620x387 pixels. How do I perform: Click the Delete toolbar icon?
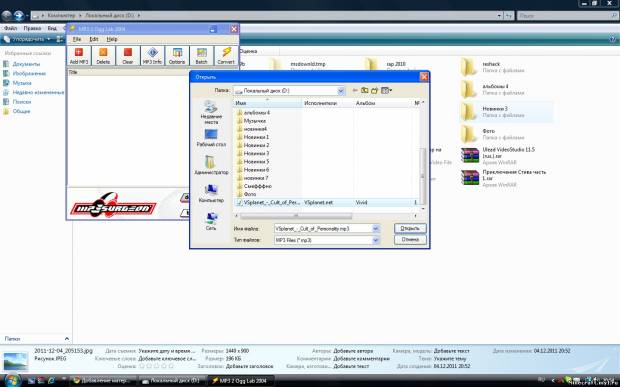coord(103,56)
